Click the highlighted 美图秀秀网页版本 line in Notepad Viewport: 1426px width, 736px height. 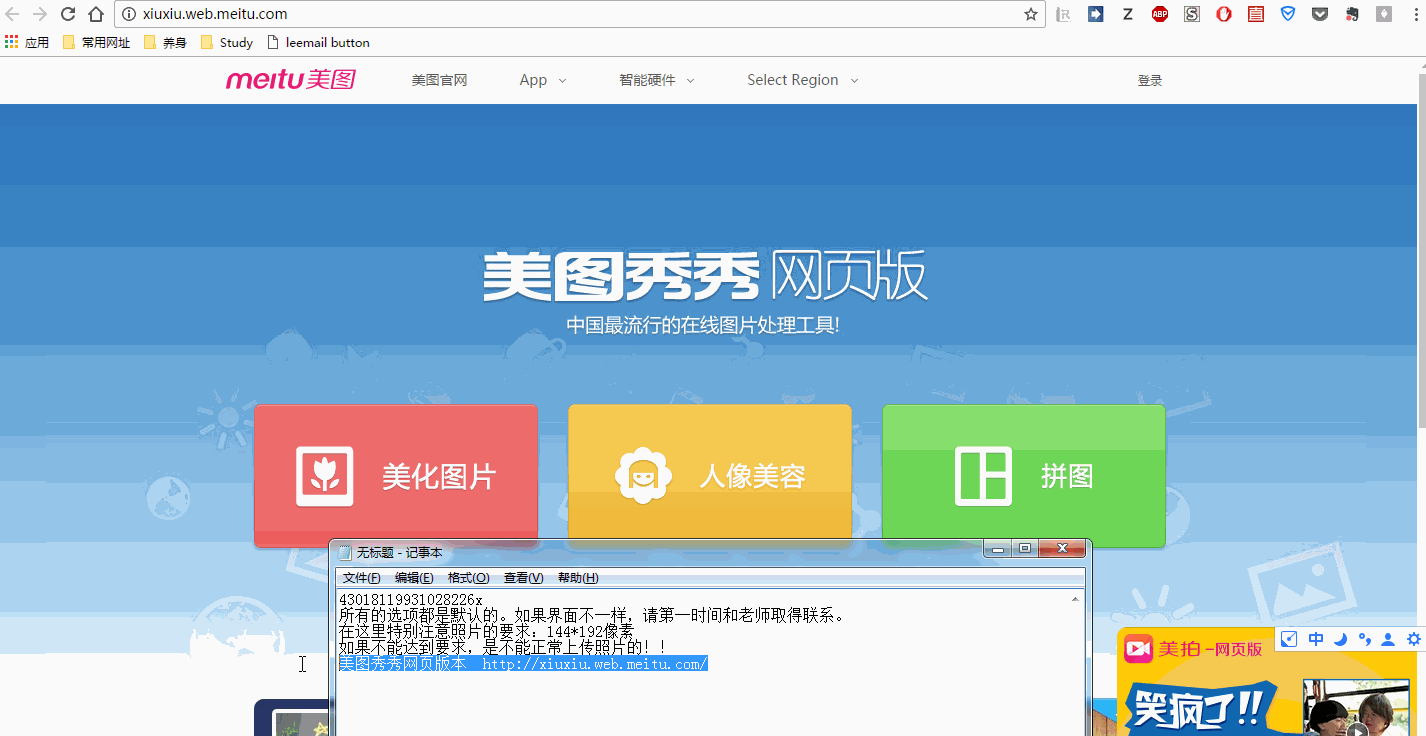click(x=523, y=664)
